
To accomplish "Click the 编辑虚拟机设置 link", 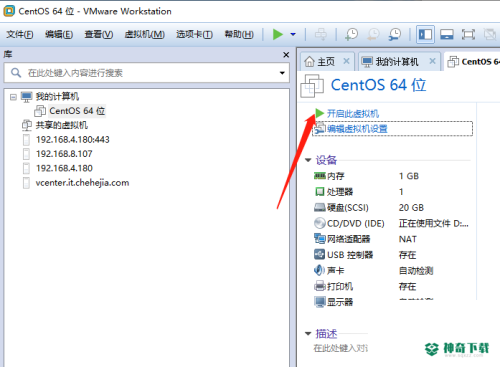I will (x=357, y=129).
